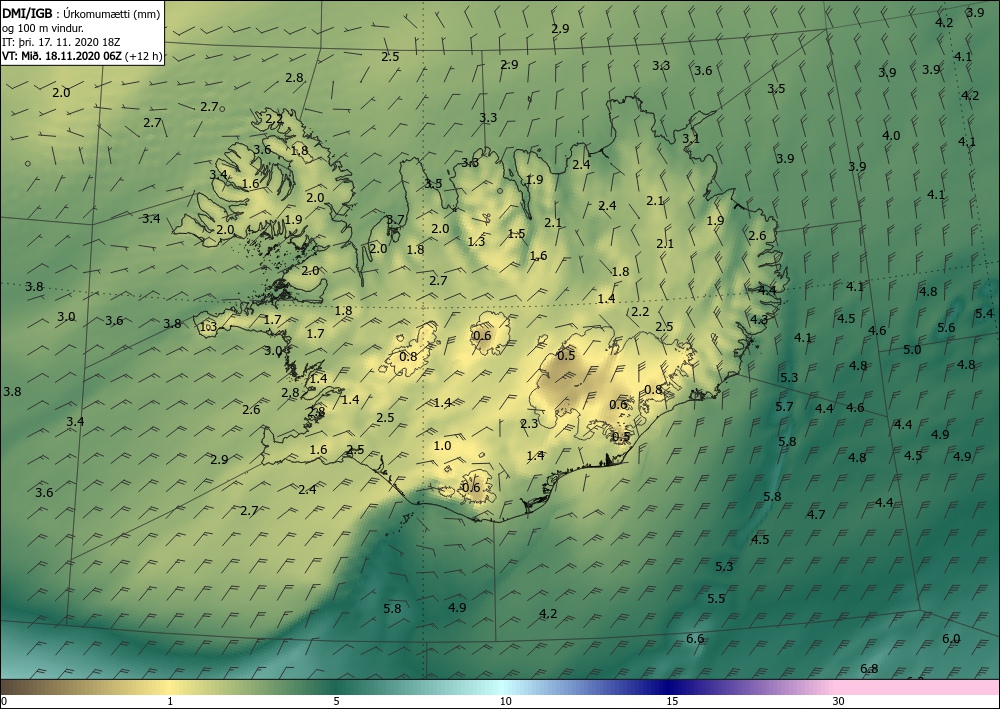1000x709 pixels.
Task: Pick the dark navy band of the color scale
Action: (666, 687)
